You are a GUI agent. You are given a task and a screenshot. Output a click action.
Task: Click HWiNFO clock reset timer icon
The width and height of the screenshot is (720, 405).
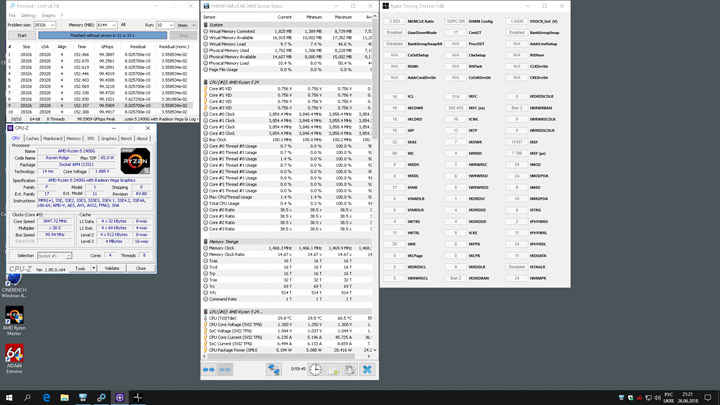pos(315,369)
